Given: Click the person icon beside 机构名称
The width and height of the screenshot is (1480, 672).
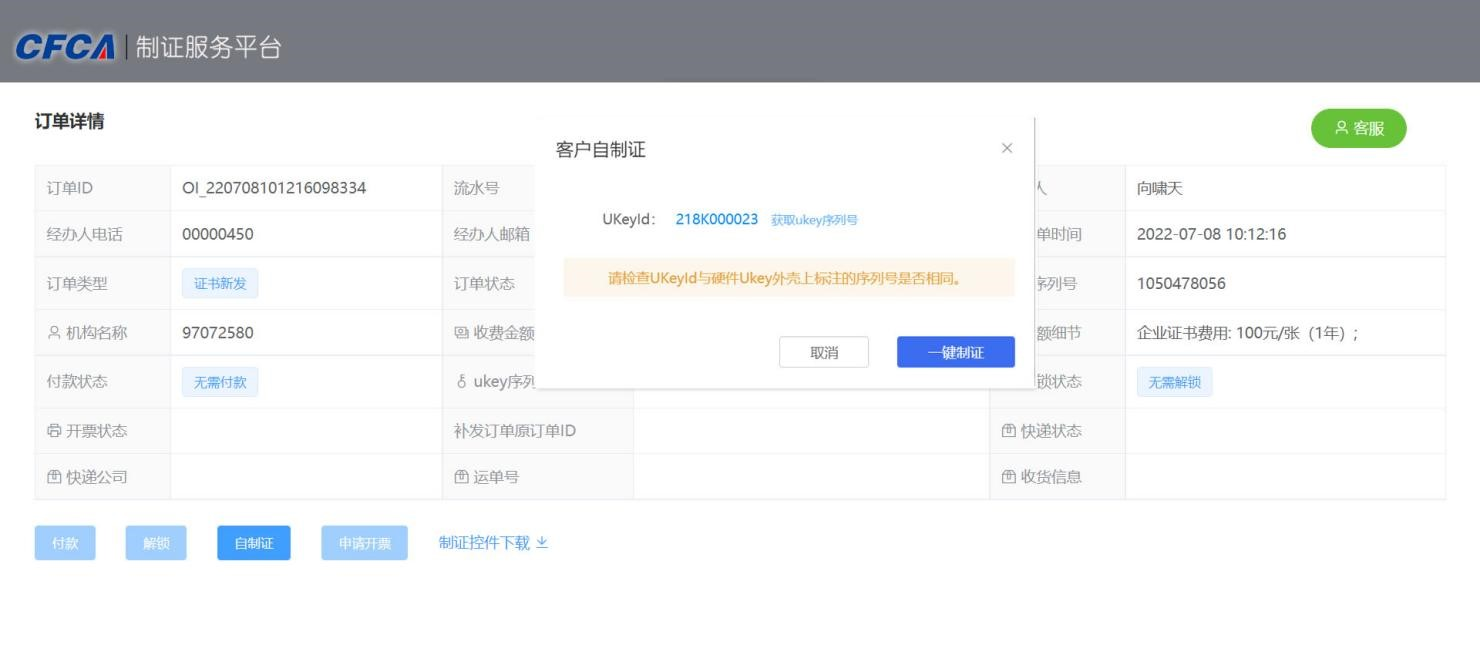Looking at the screenshot, I should [x=54, y=333].
